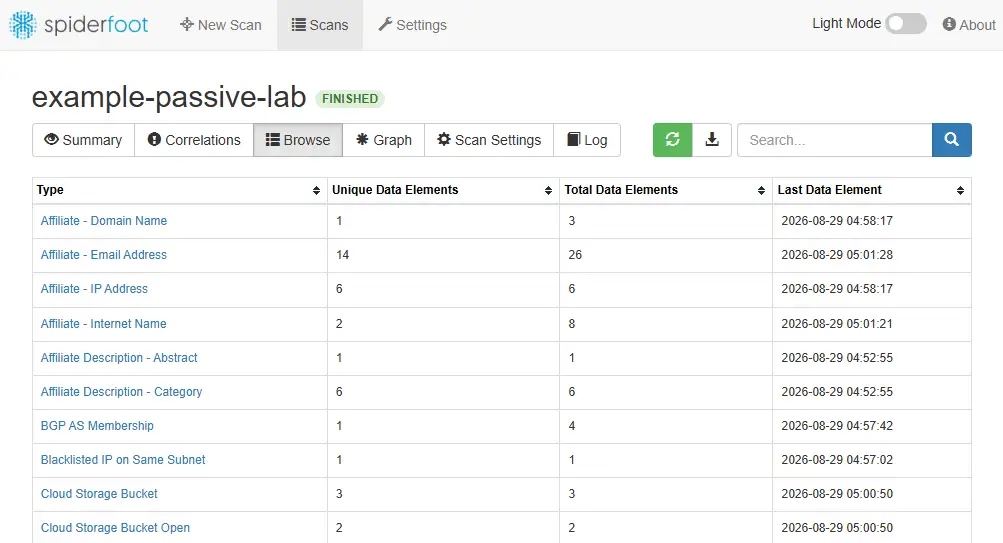The width and height of the screenshot is (1003, 543).
Task: Sort by Unique Data Elements column
Action: 443,190
